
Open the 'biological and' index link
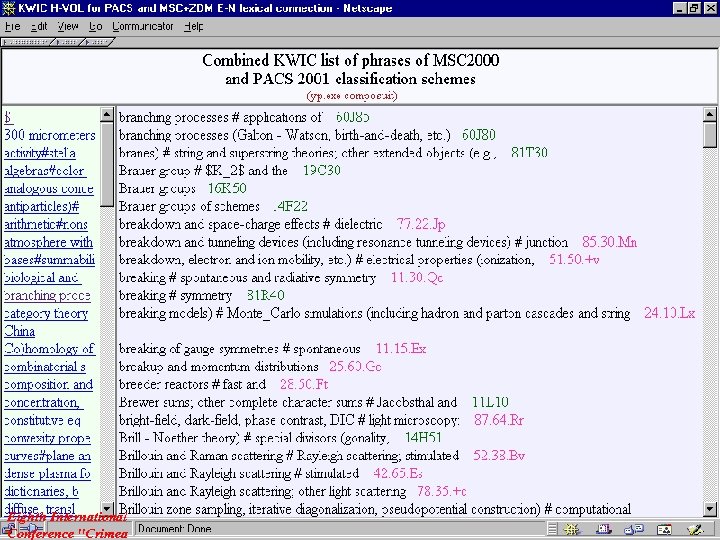[42, 278]
